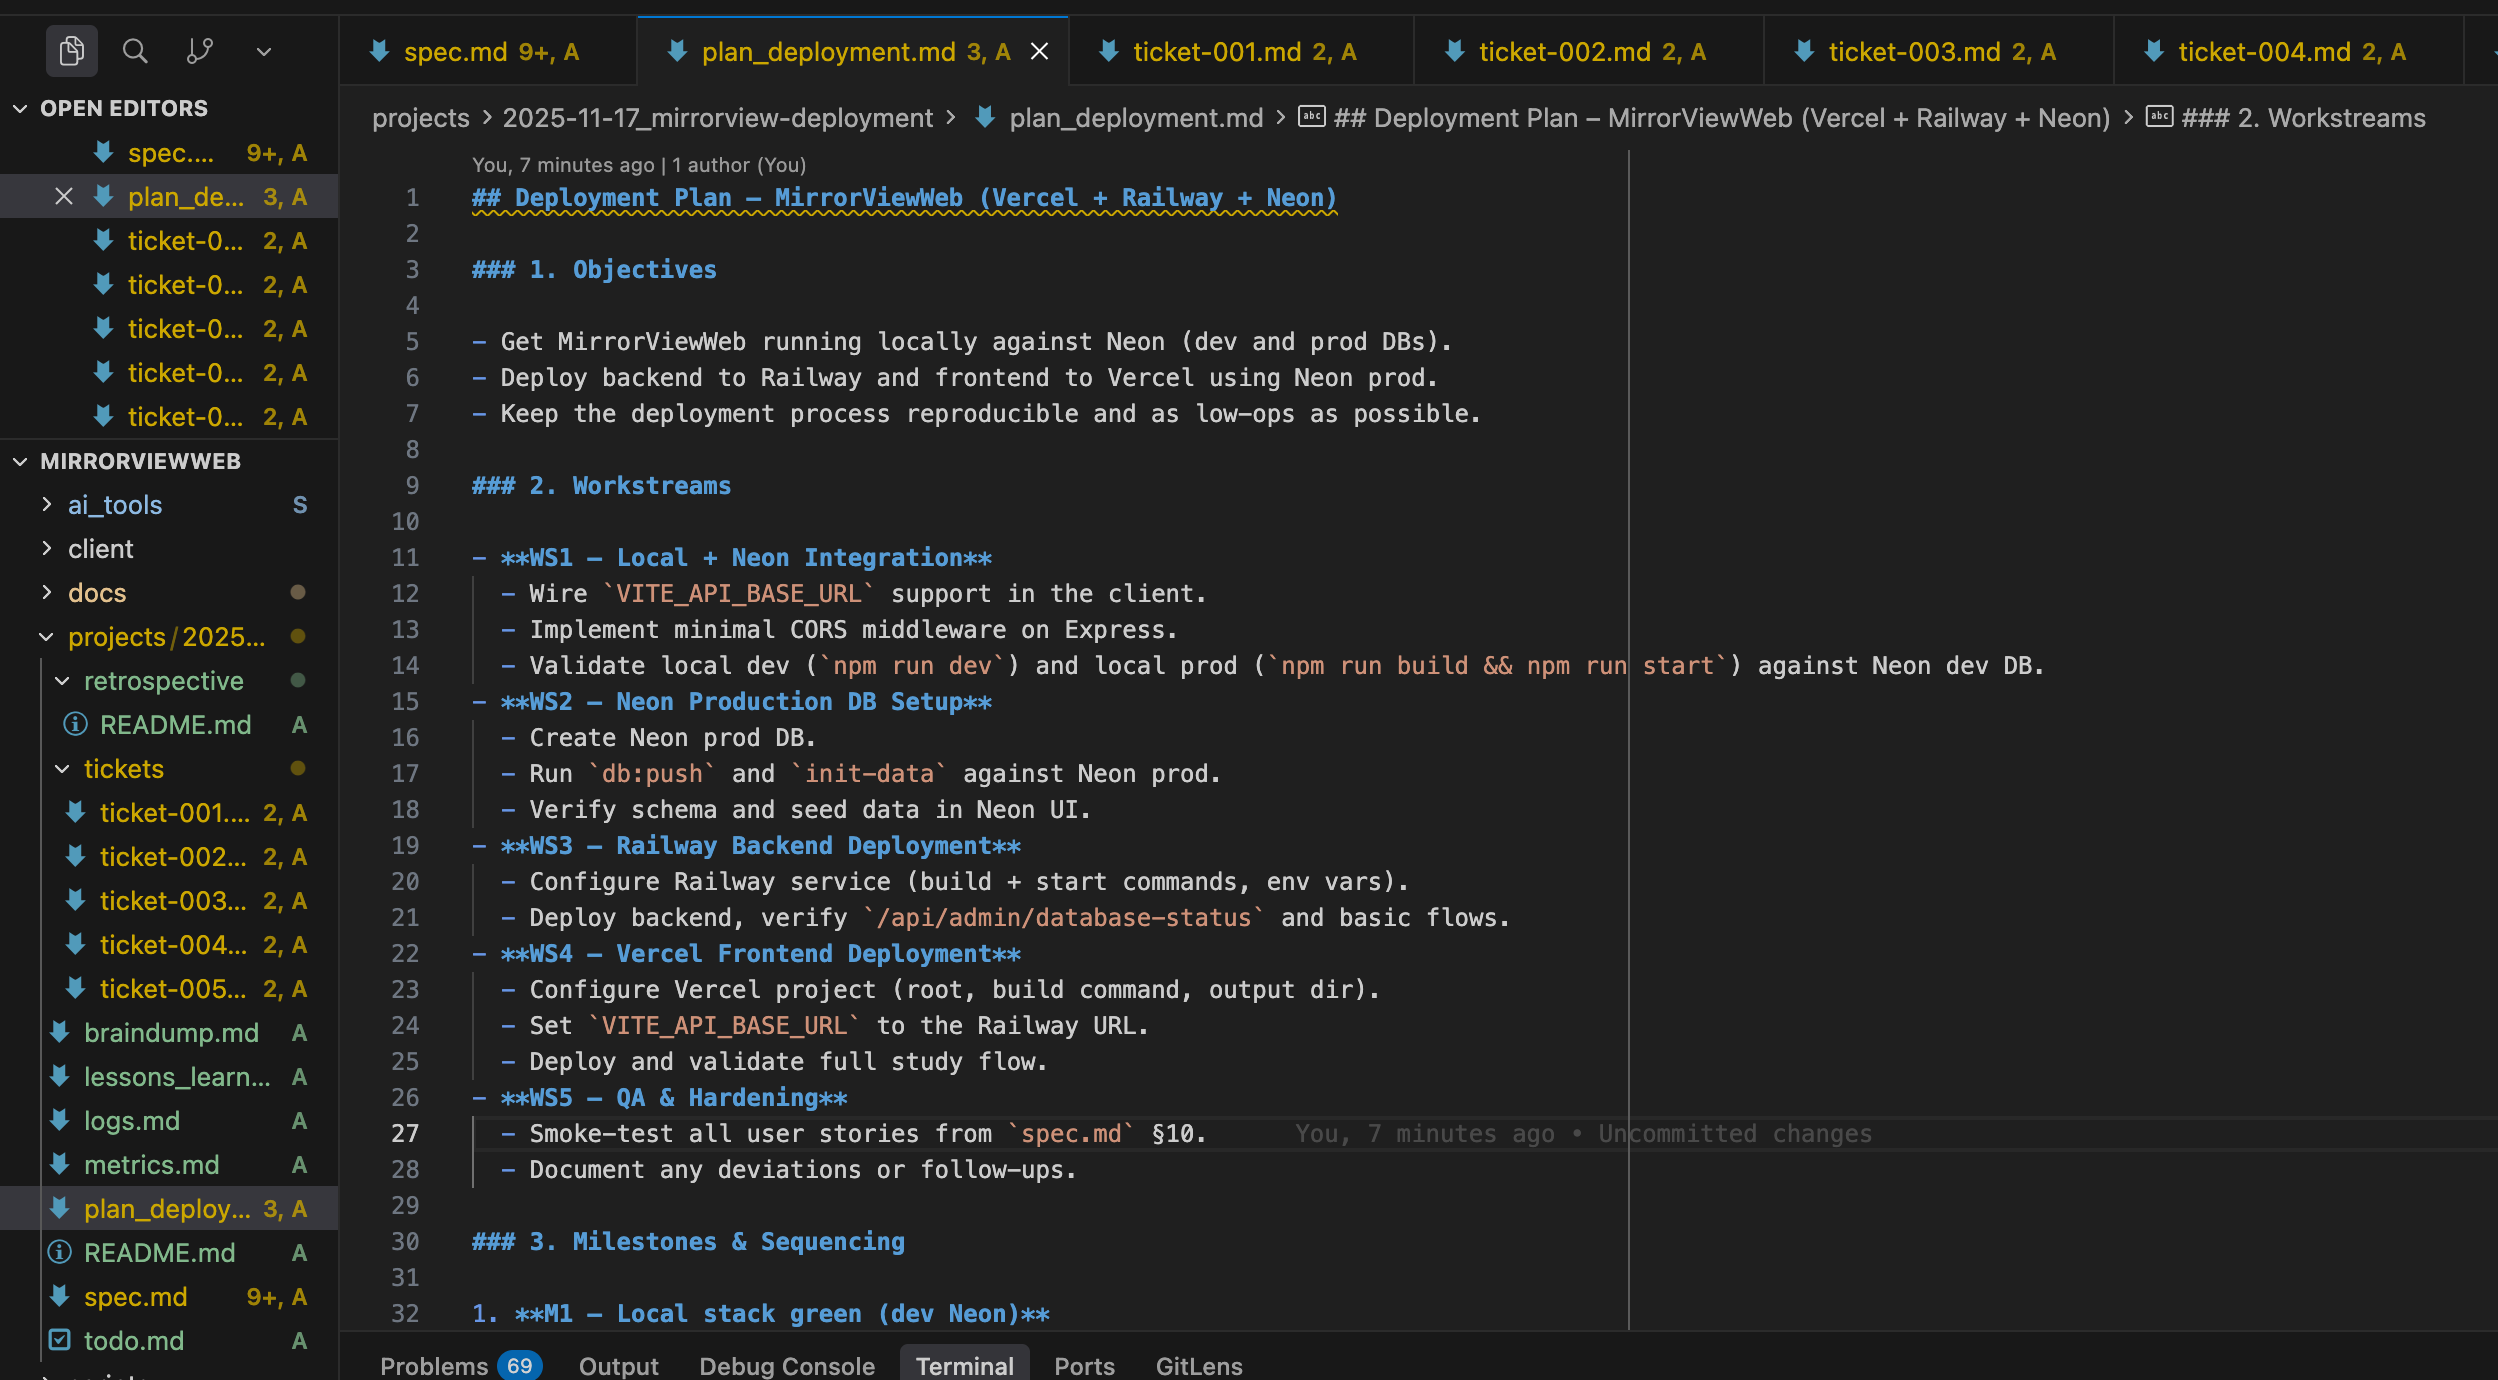Click the modified-file dot next to docs folder
Image resolution: width=2498 pixels, height=1380 pixels.
tap(298, 592)
